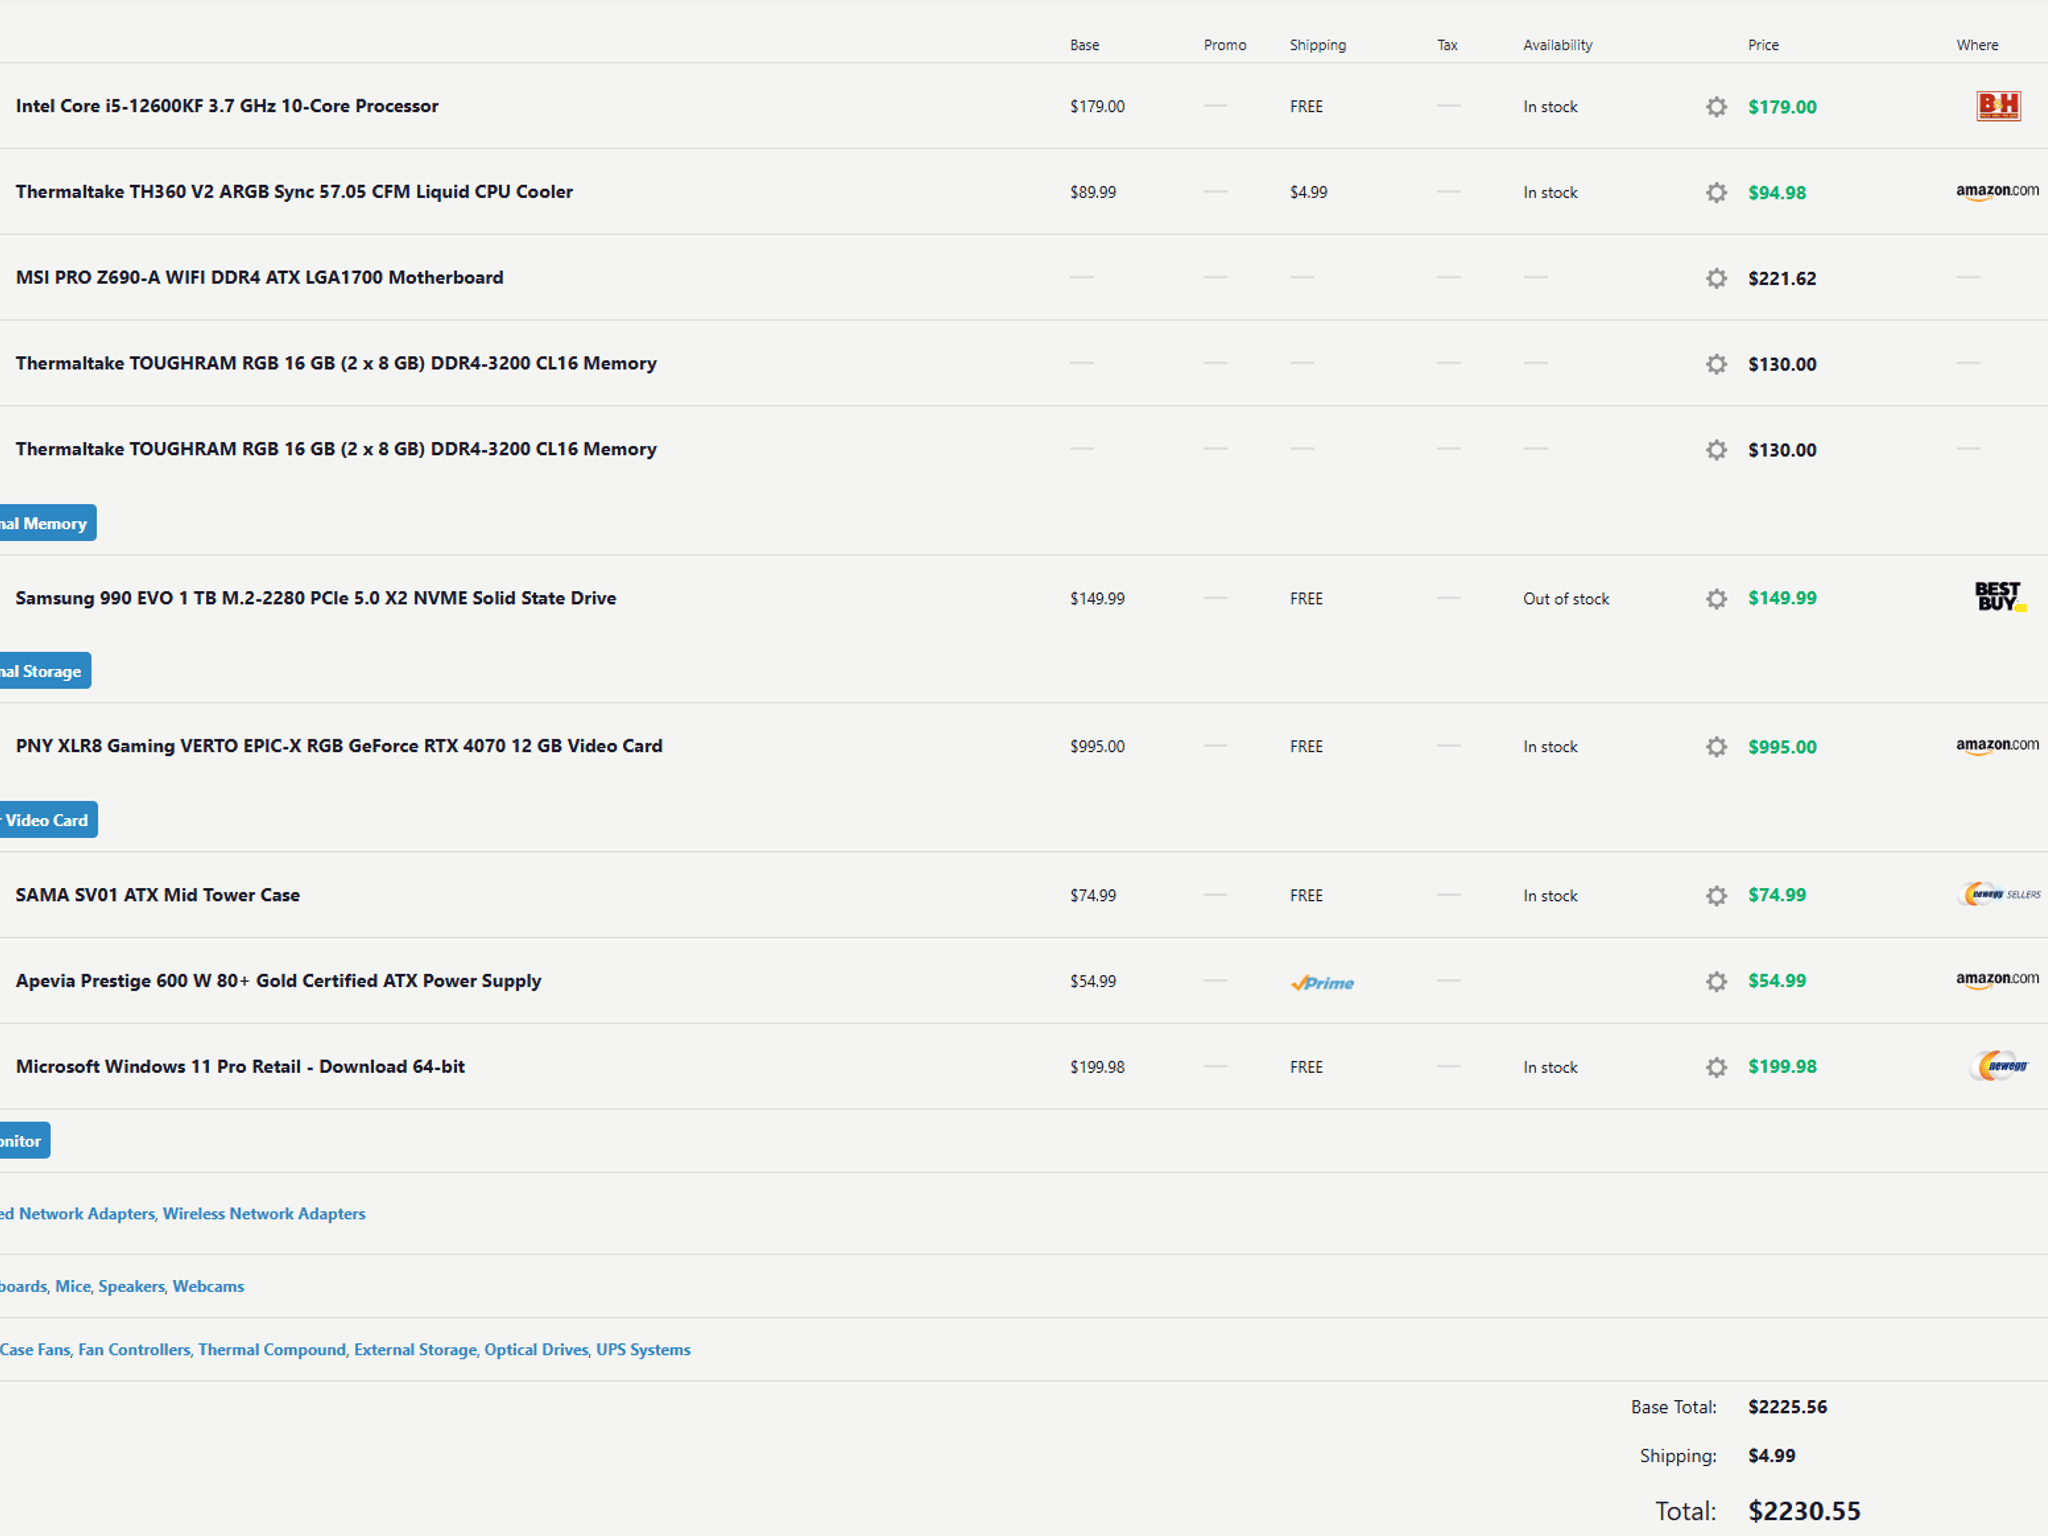Screen dimensions: 2048x1536
Task: Open the Optical Drives link
Action: [536, 1350]
